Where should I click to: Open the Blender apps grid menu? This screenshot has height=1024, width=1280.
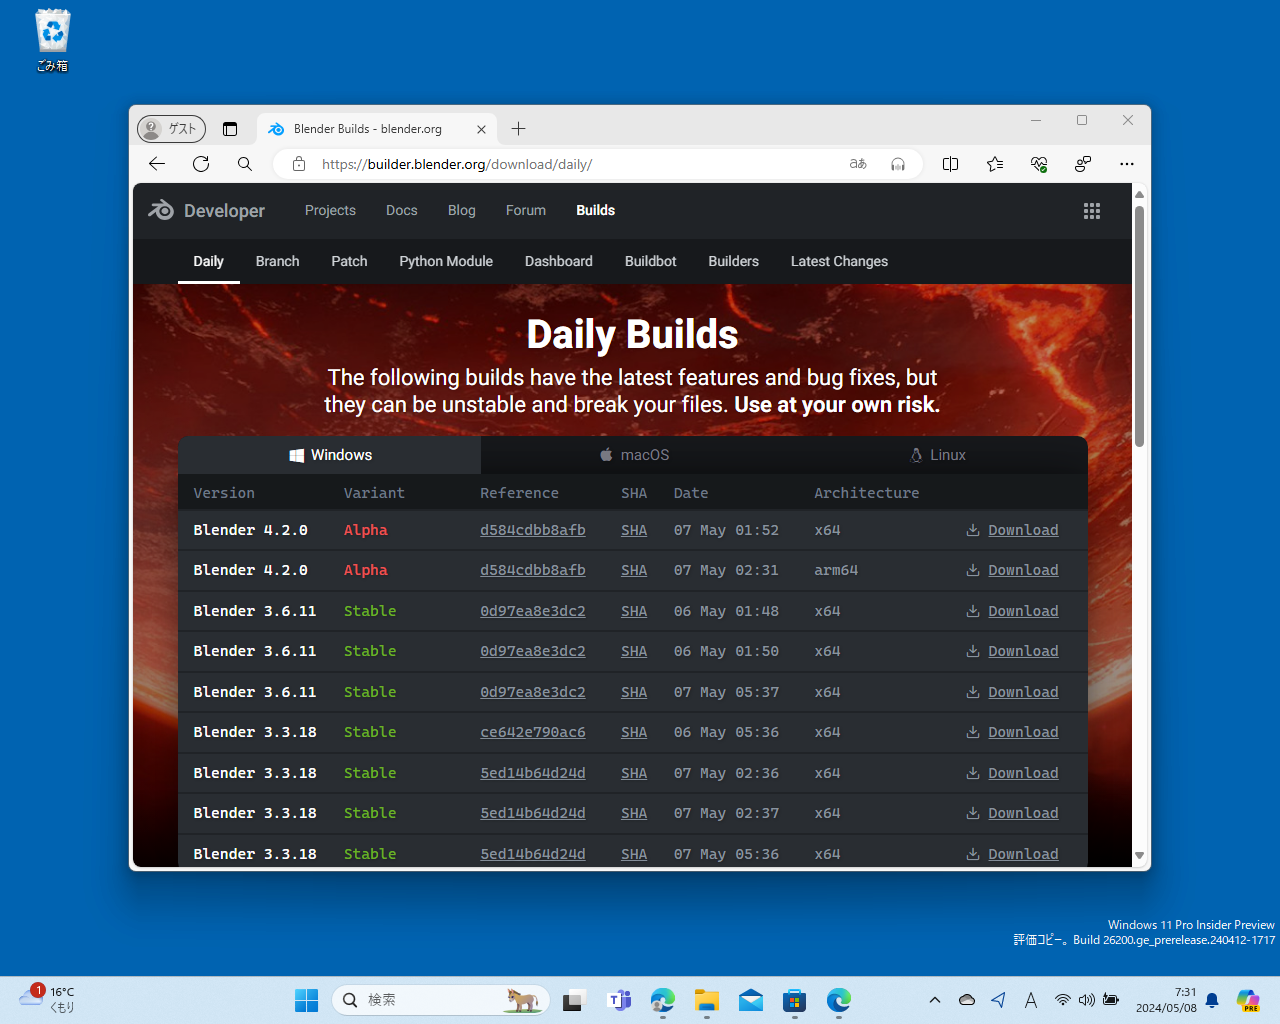1092,211
